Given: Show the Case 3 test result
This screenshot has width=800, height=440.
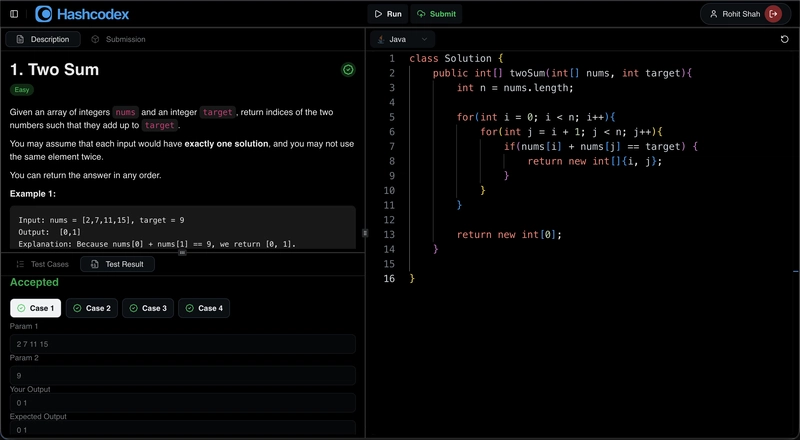Looking at the screenshot, I should (147, 308).
